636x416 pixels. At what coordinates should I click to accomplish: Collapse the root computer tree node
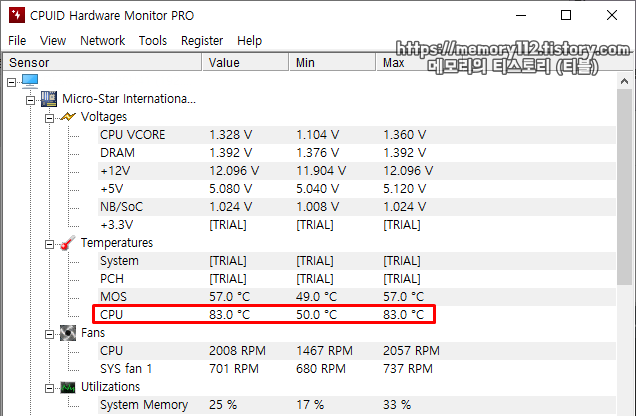click(x=11, y=82)
